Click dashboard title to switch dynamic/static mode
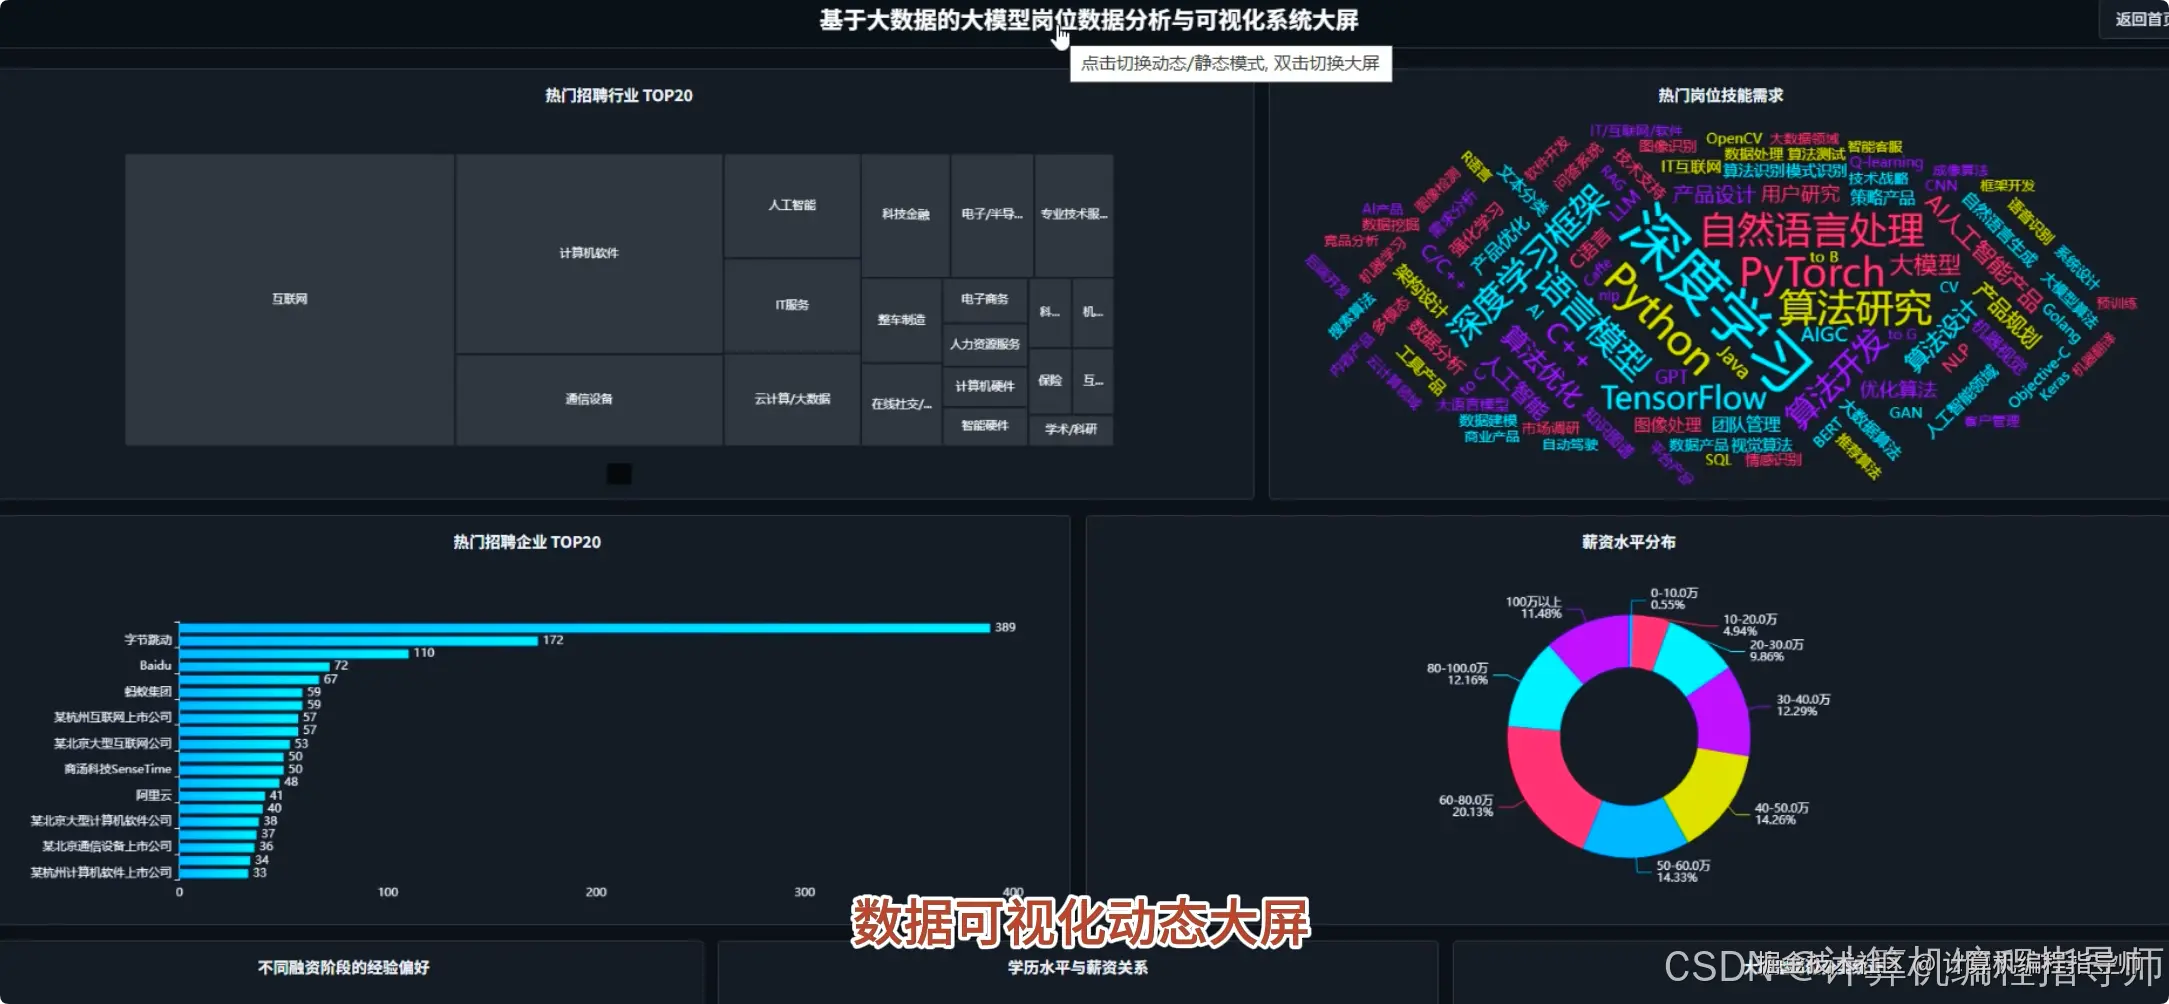 coord(1090,21)
